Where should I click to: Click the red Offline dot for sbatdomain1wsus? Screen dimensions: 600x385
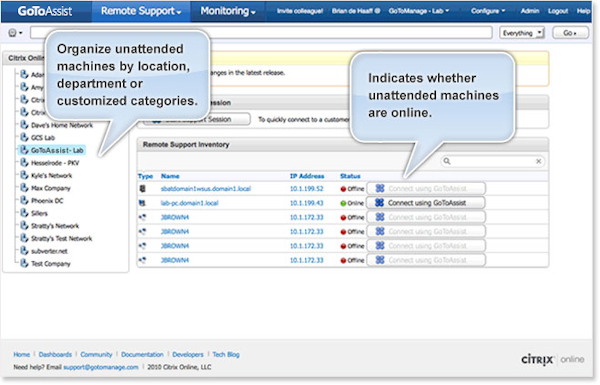click(343, 189)
